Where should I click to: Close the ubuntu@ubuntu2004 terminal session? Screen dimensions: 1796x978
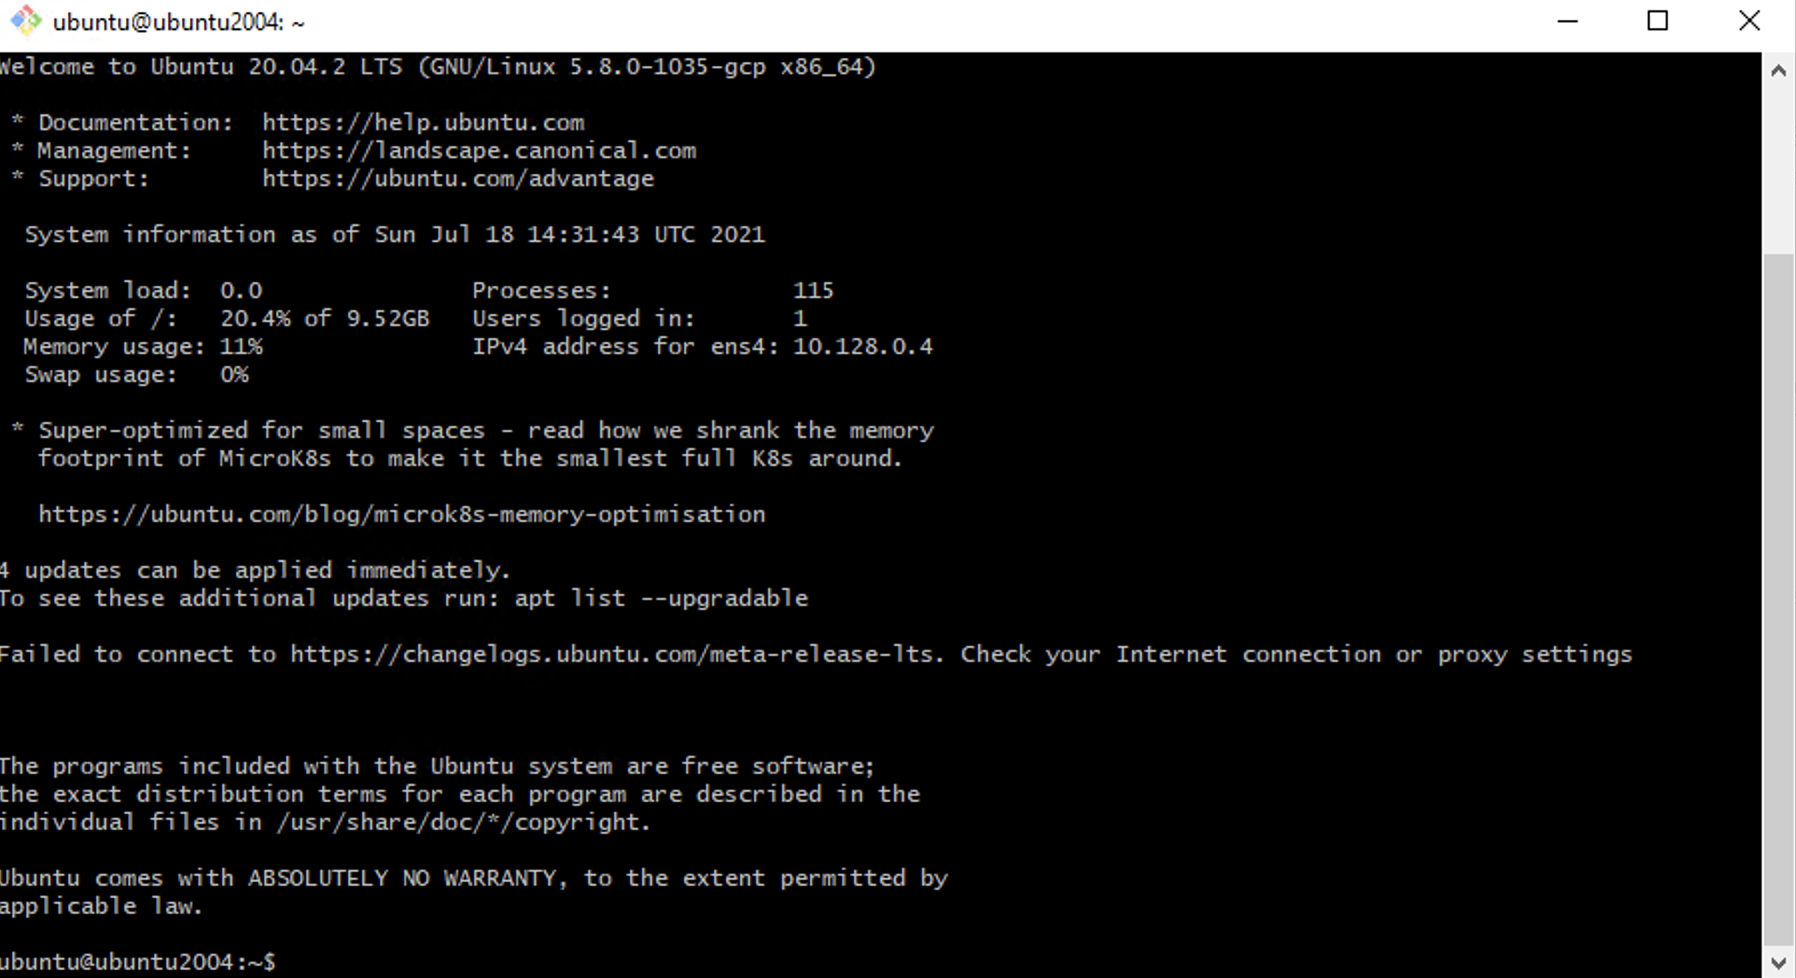click(x=1749, y=21)
